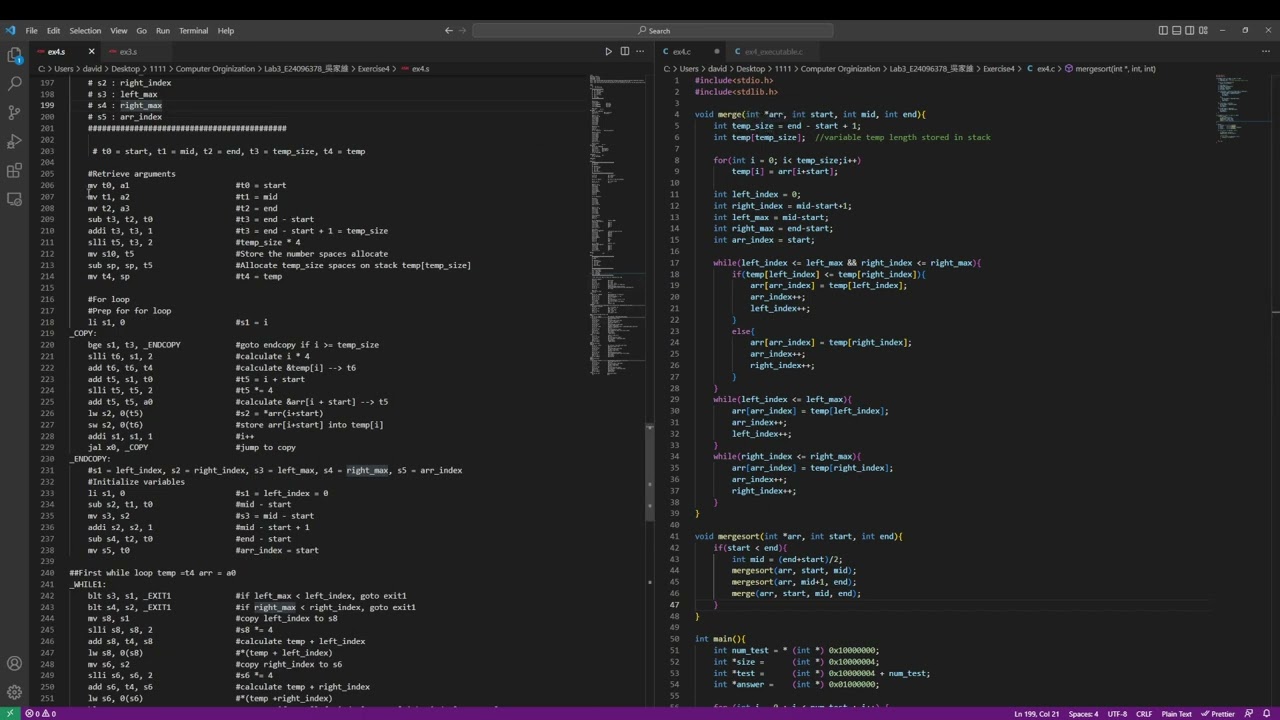This screenshot has height=720, width=1280.
Task: Expand Exercise4 breadcrumb in left editor
Action: (375, 69)
